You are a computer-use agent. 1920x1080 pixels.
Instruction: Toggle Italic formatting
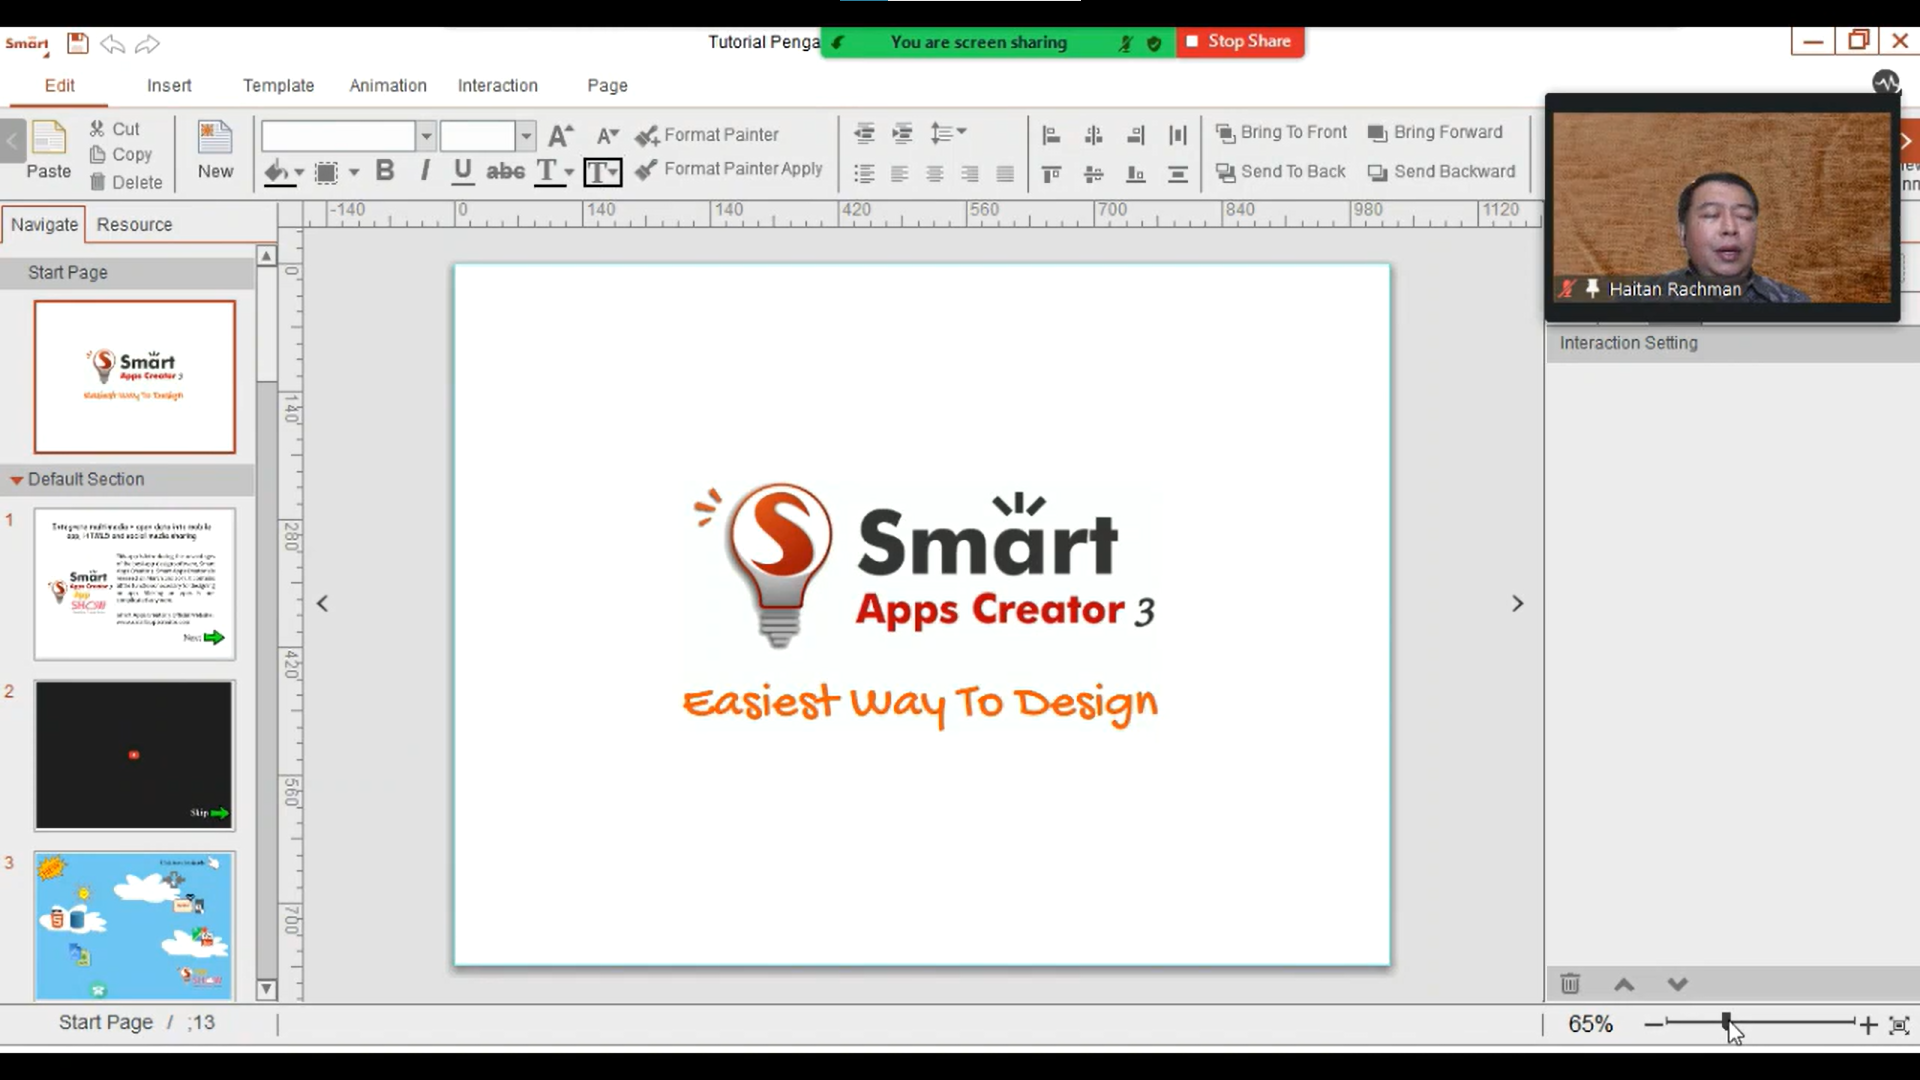pos(425,171)
